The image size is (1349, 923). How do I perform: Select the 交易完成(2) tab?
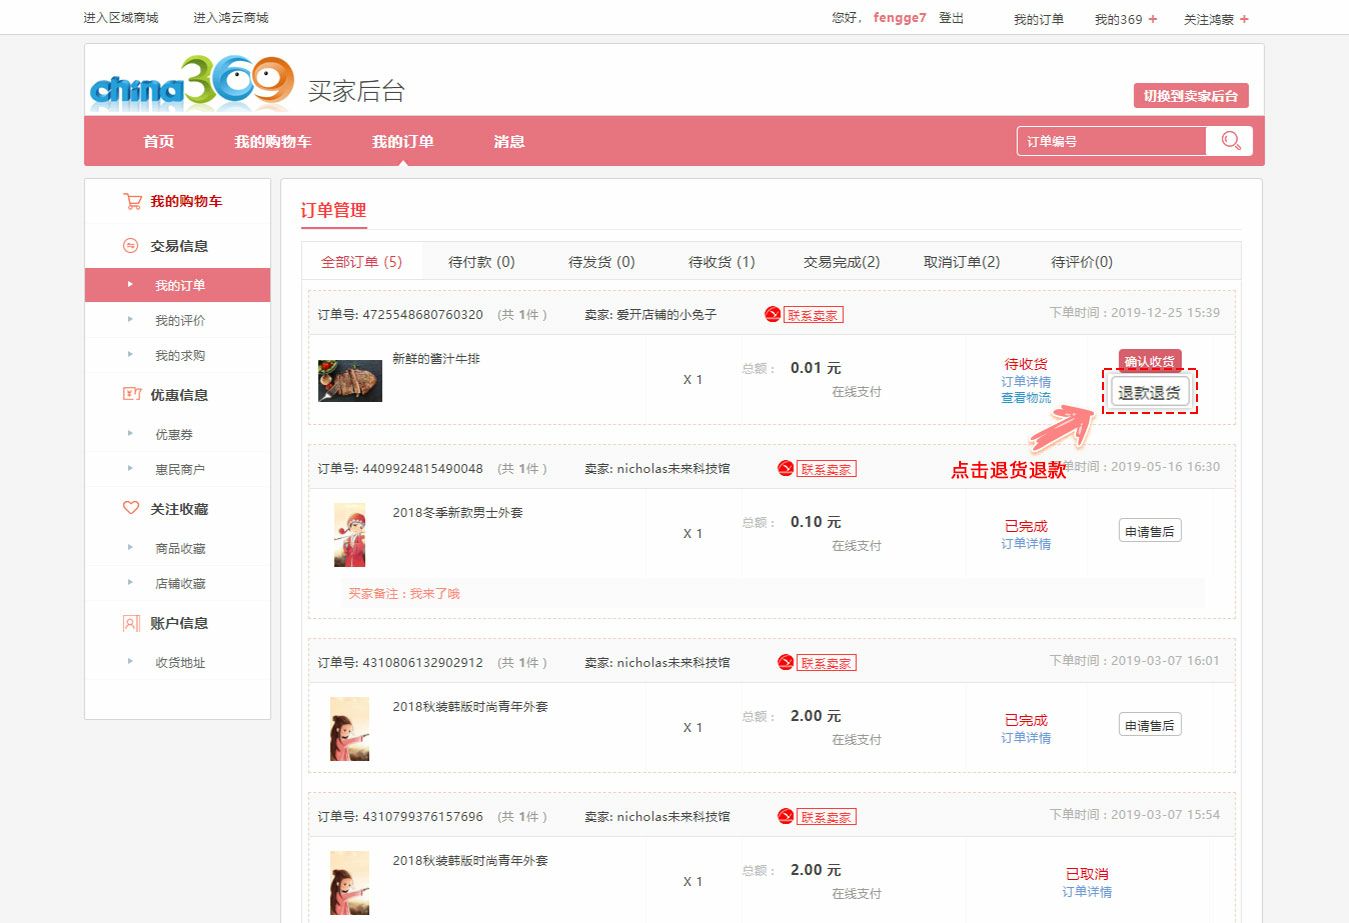click(841, 262)
